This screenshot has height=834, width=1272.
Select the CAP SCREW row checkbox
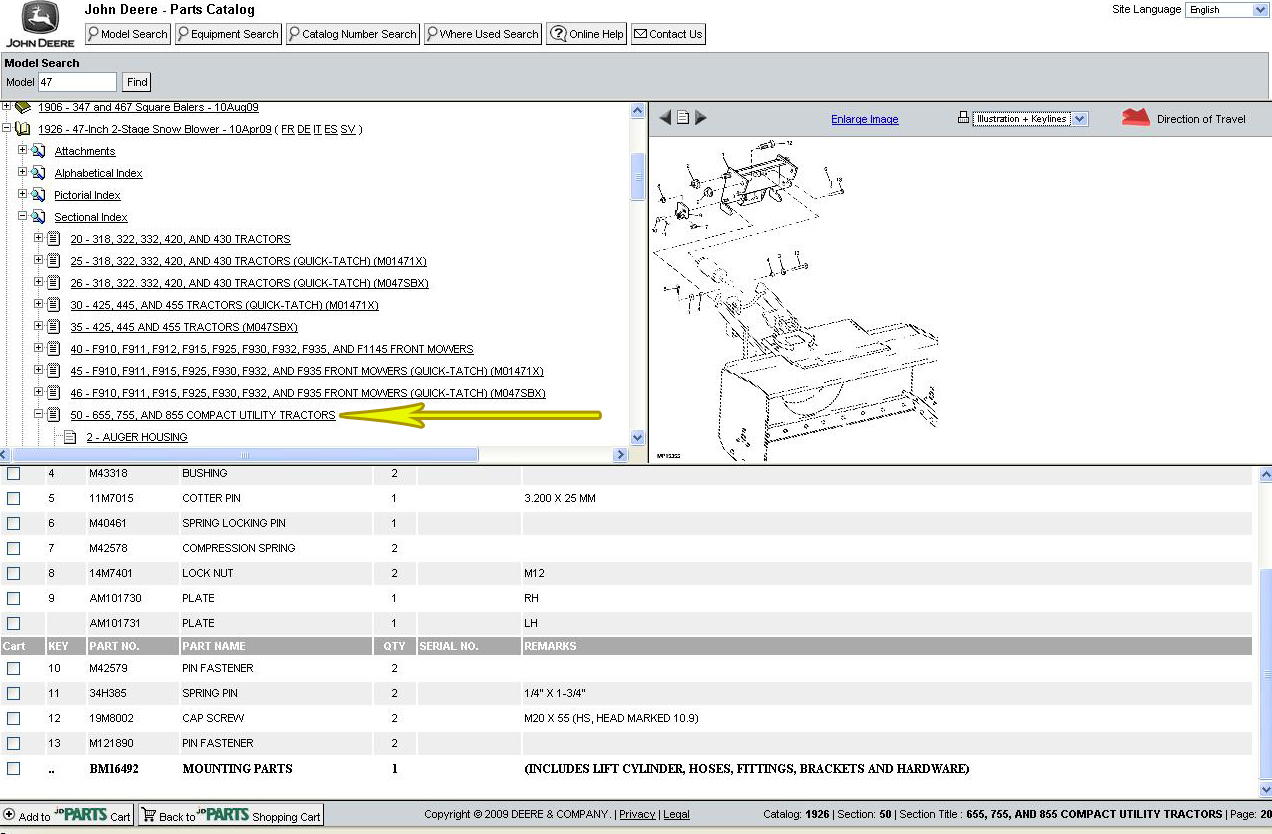pyautogui.click(x=14, y=718)
